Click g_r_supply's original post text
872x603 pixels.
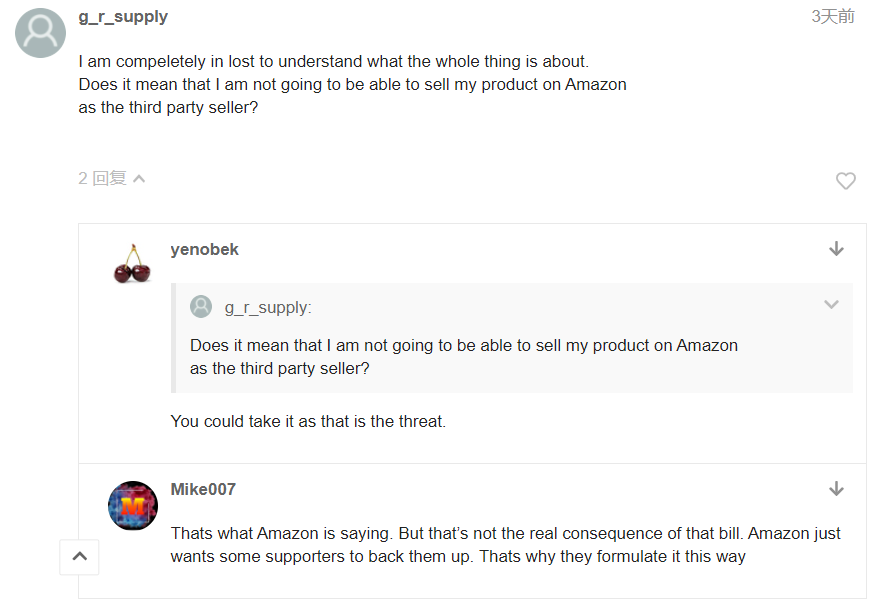click(352, 85)
